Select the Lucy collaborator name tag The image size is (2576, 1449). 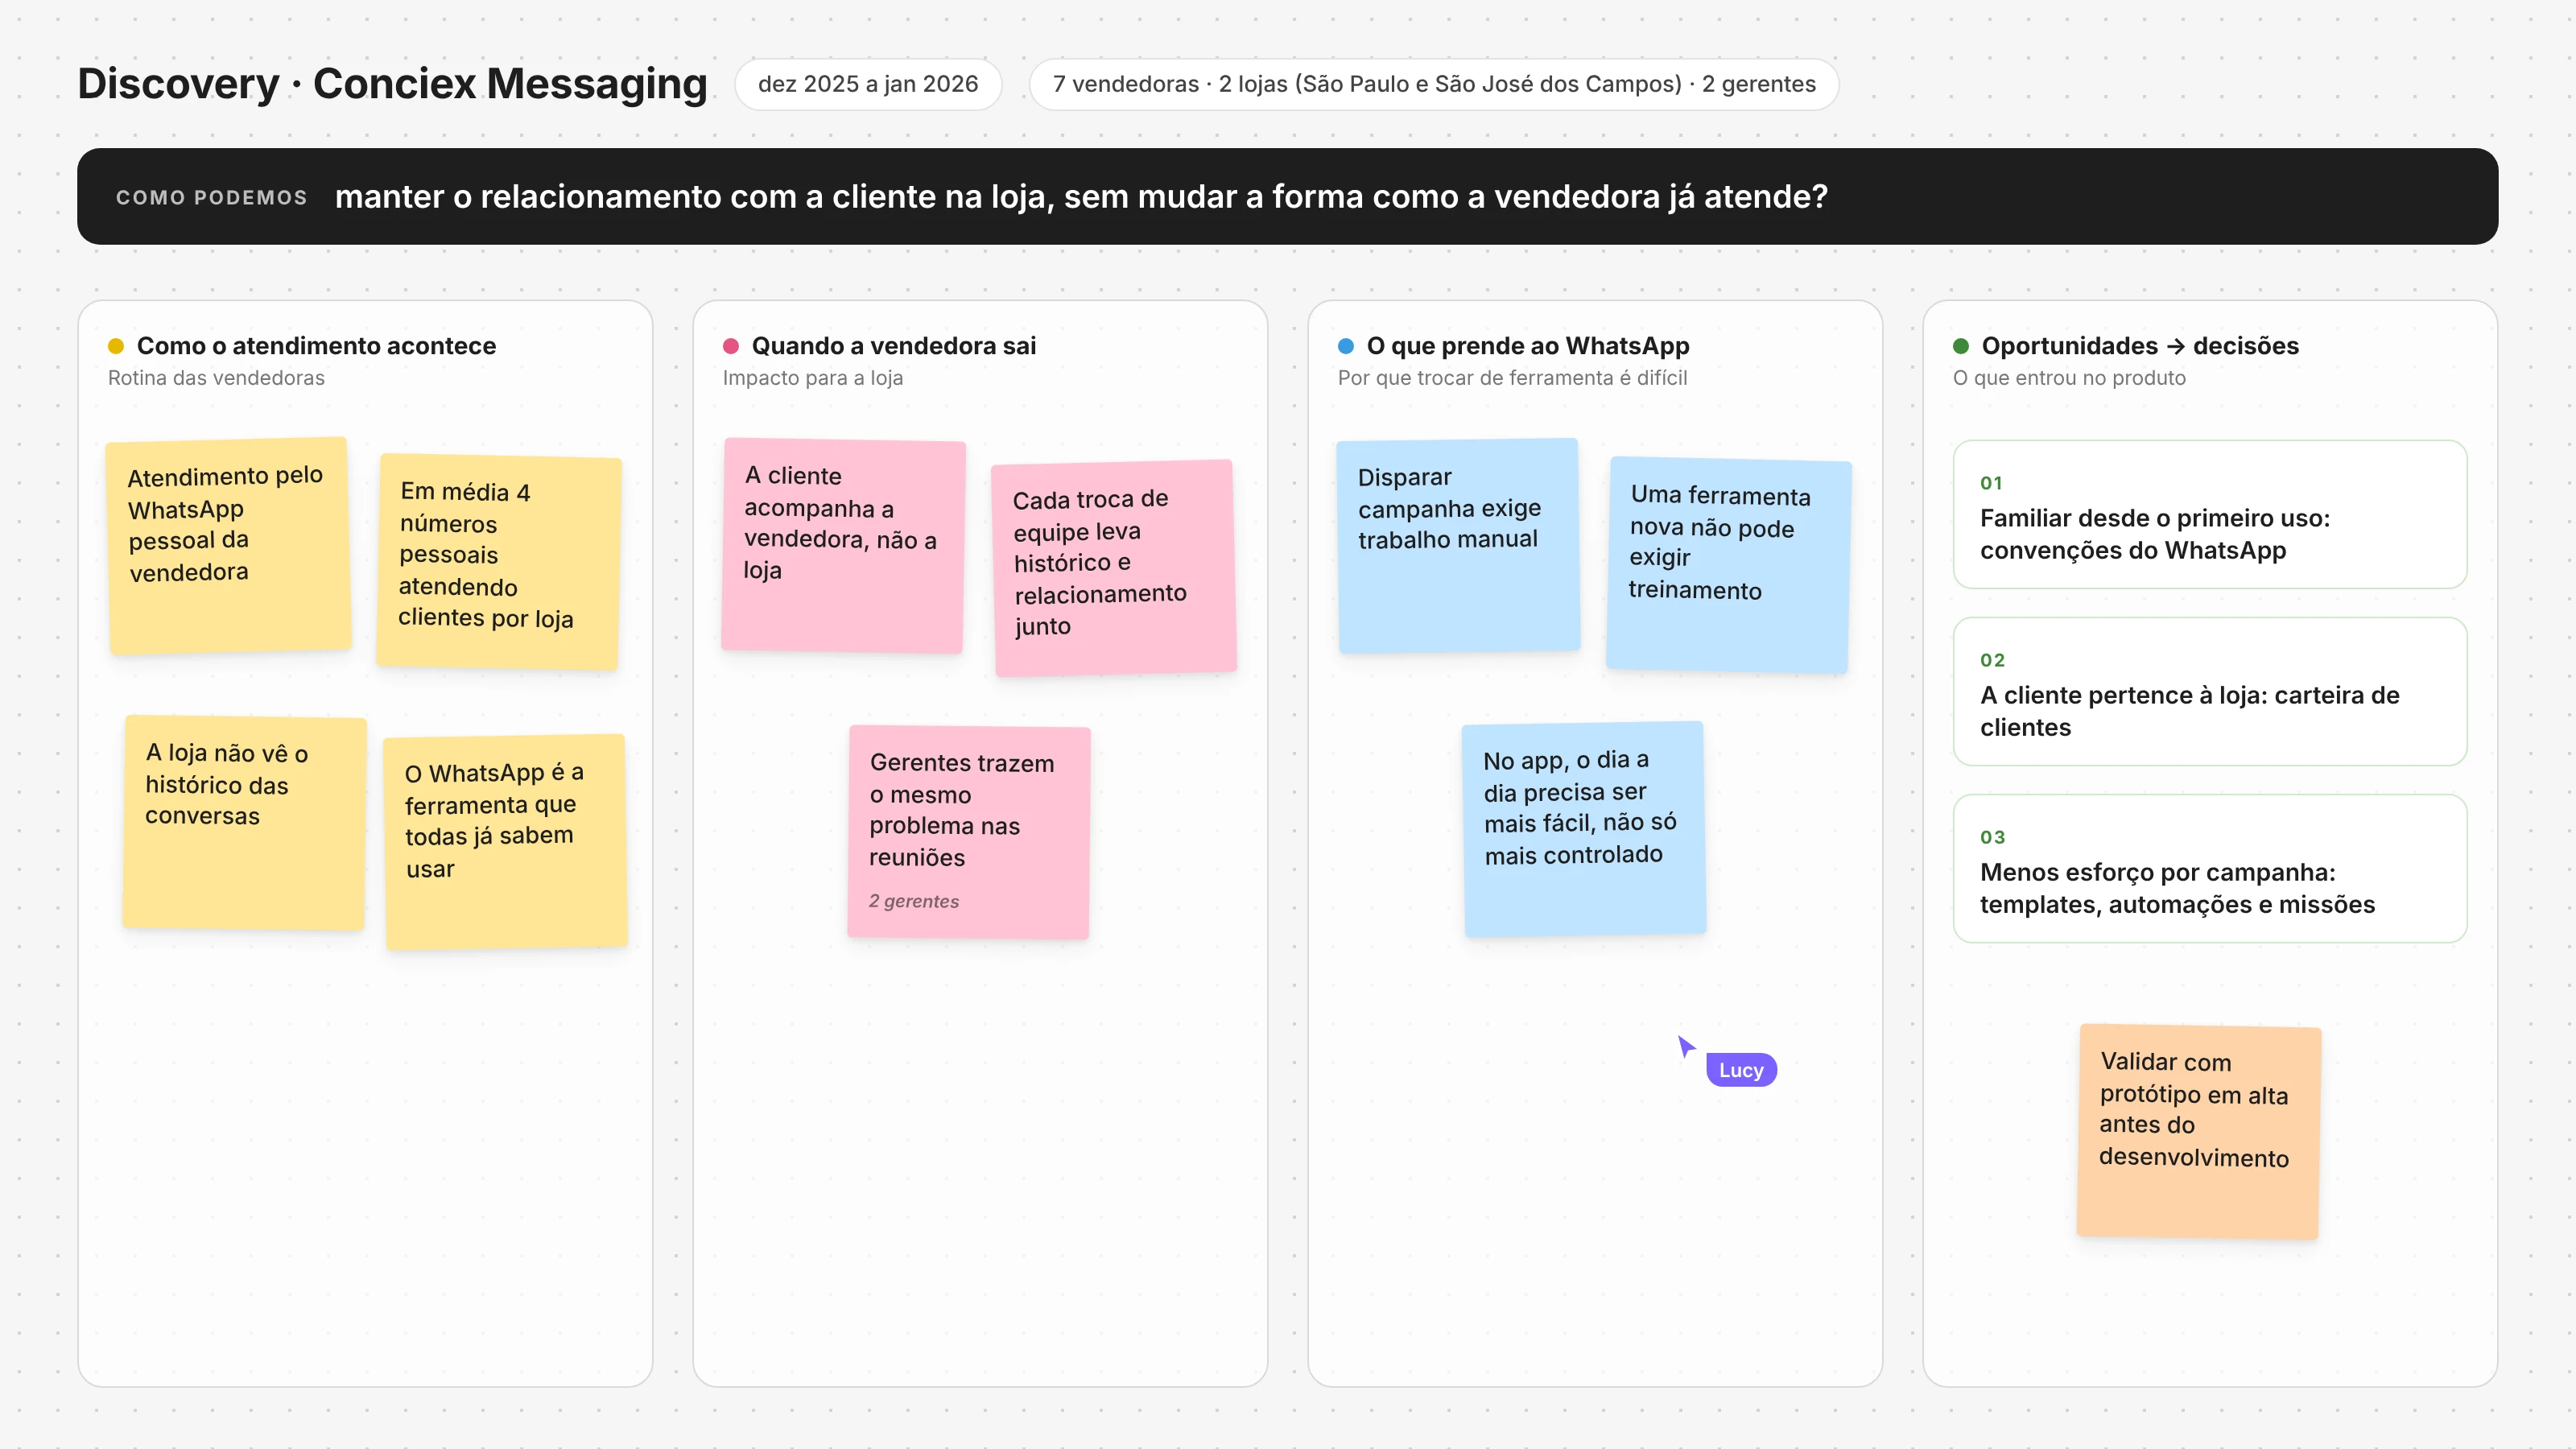coord(1741,1070)
